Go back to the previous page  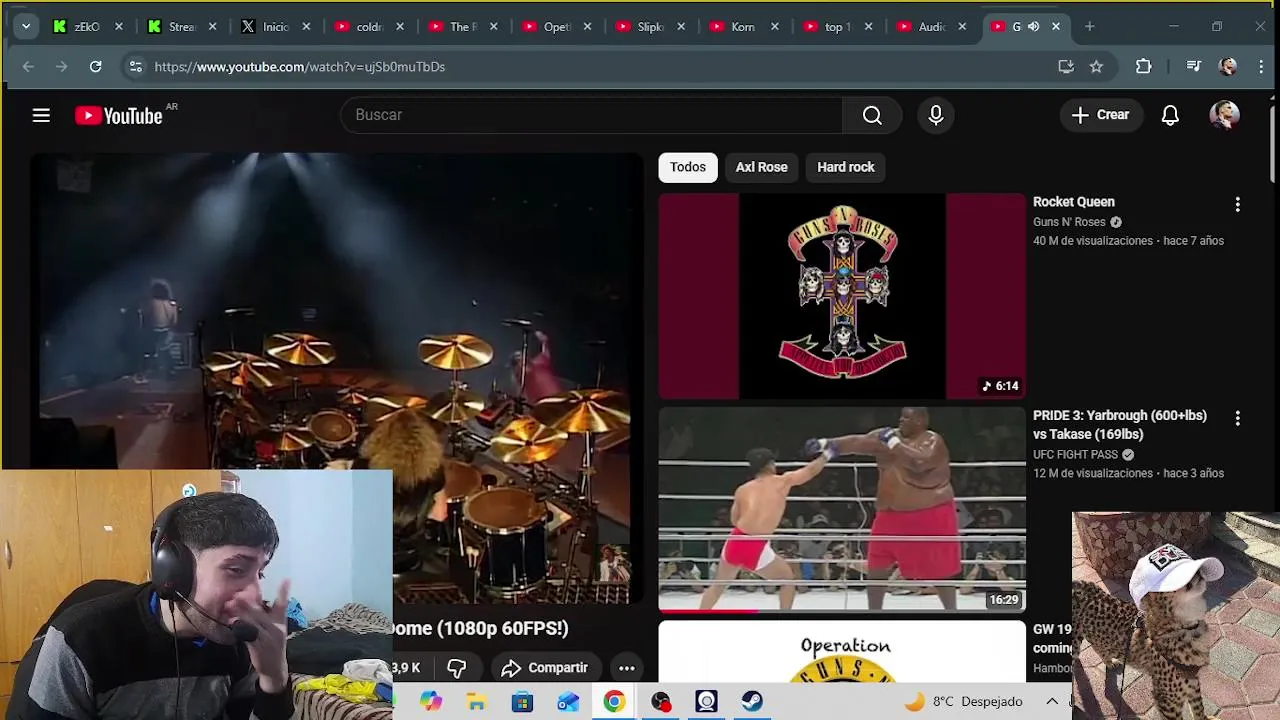click(28, 66)
